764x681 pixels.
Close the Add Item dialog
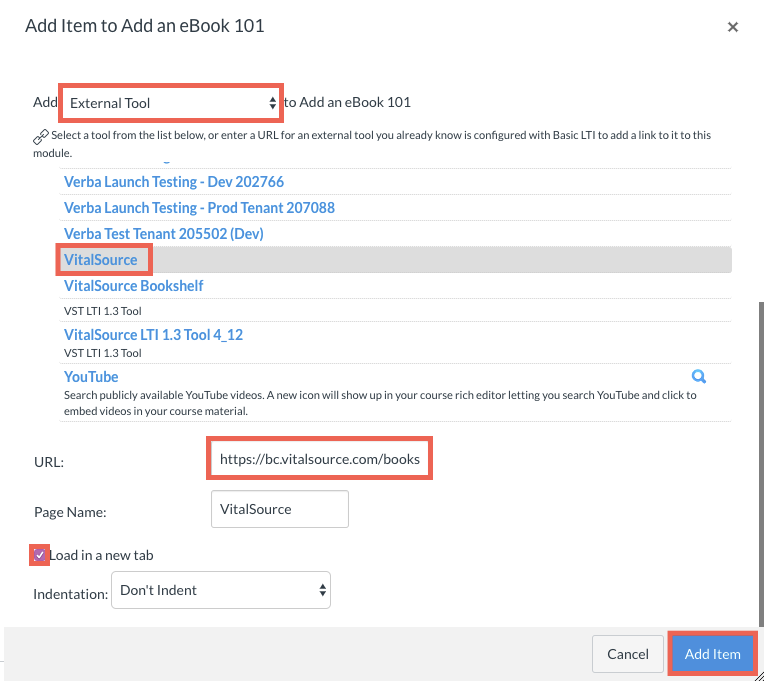click(x=732, y=27)
